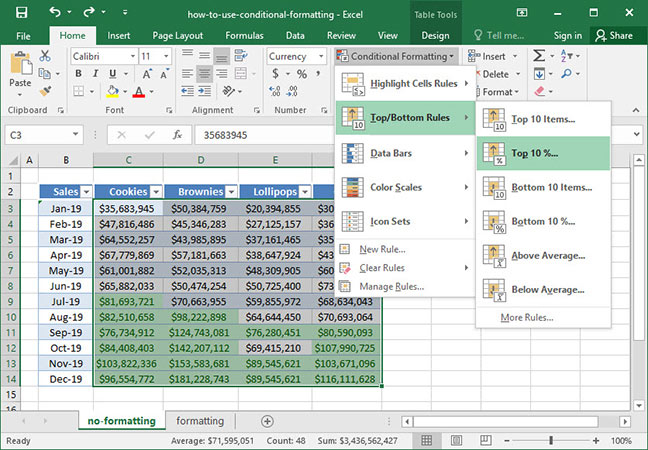Decrease font size with small A
Image resolution: width=648 pixels, height=450 pixels.
coord(164,74)
